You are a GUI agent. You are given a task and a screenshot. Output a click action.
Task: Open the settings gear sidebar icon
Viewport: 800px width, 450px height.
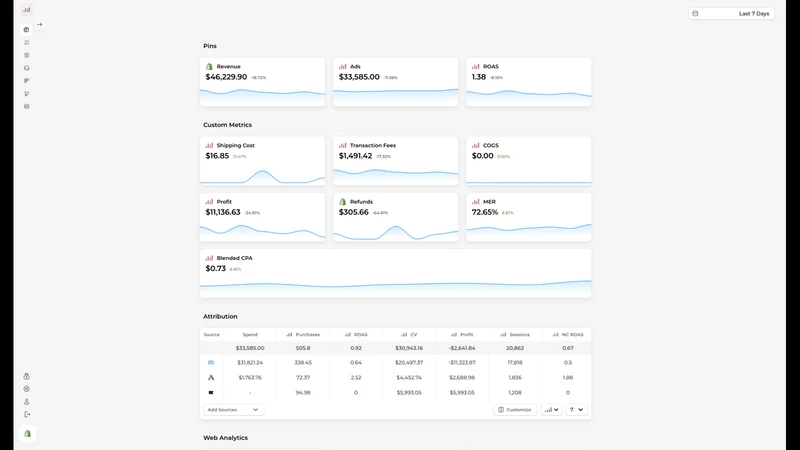point(27,389)
